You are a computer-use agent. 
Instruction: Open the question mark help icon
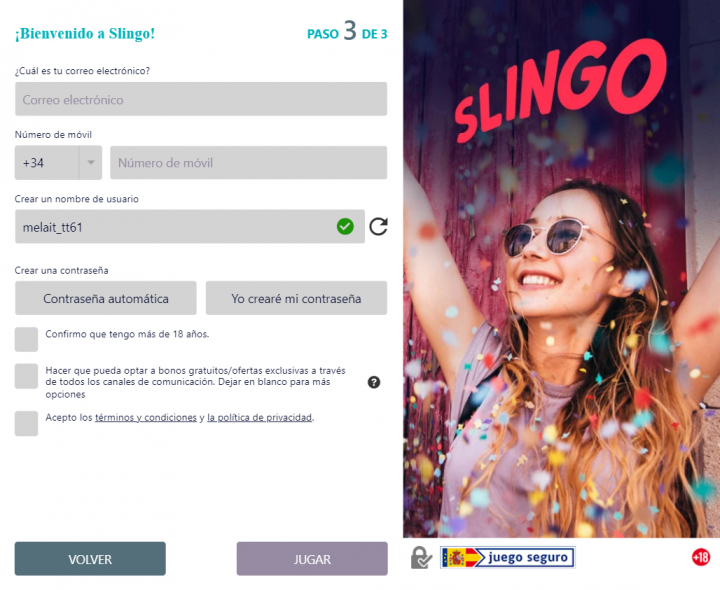[x=374, y=382]
